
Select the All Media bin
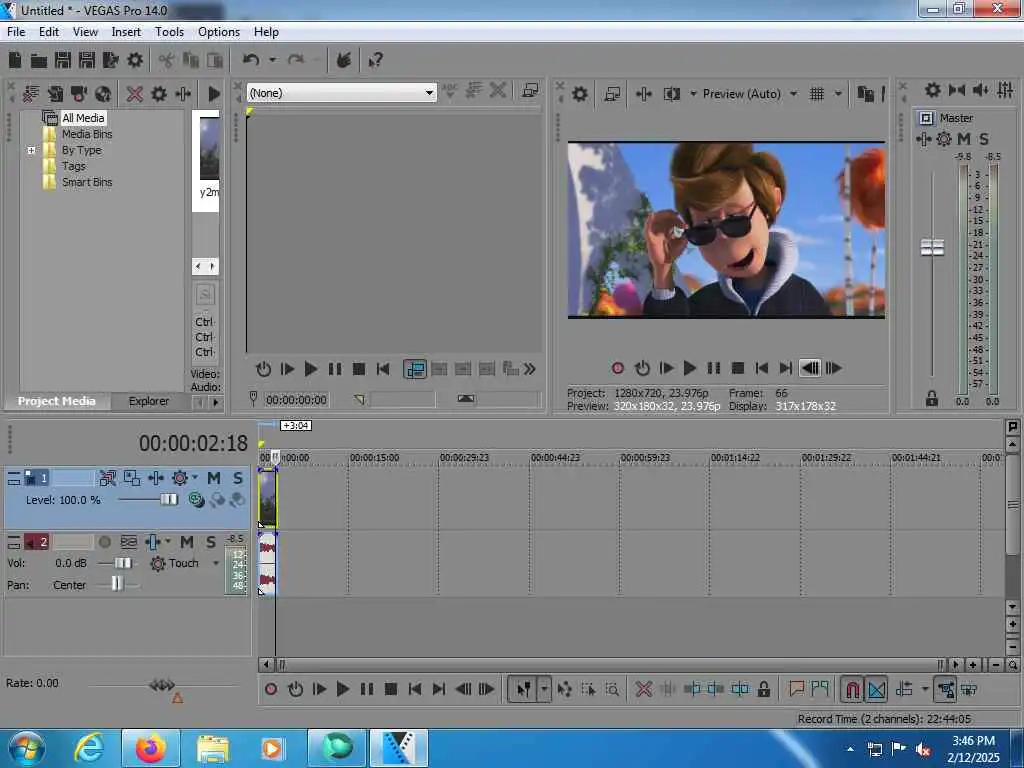tap(83, 118)
